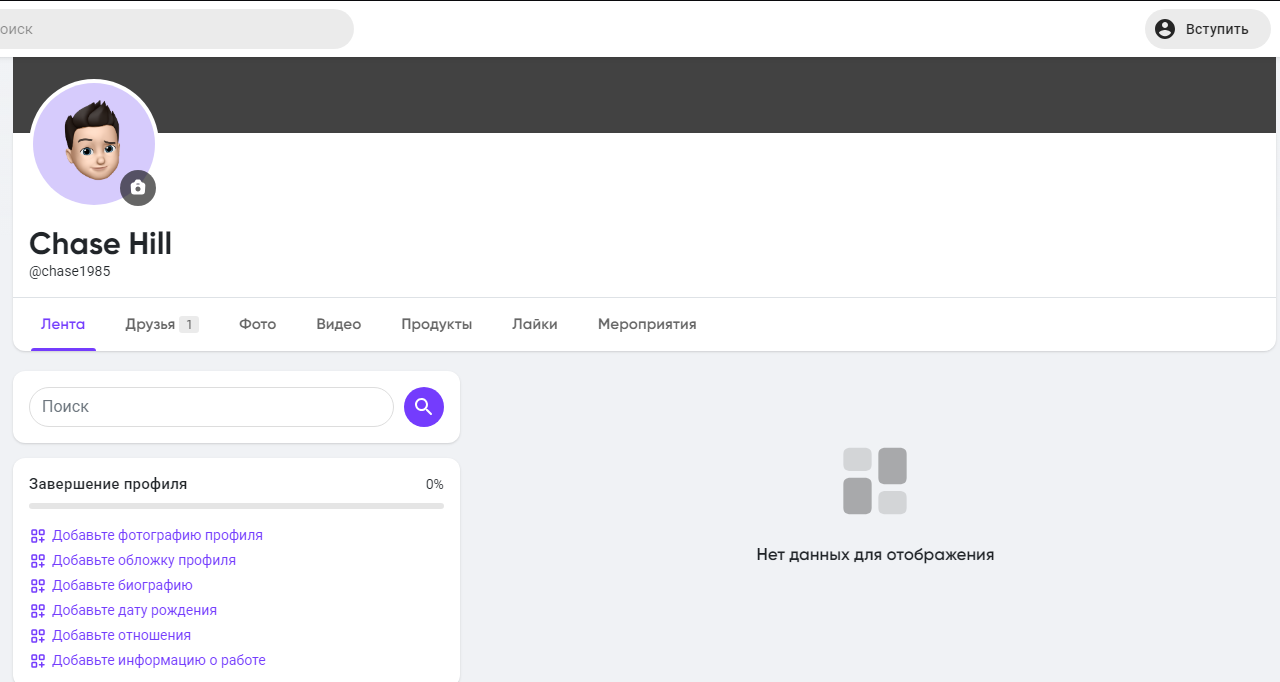The width and height of the screenshot is (1280, 682).
Task: Focus the Поиск field in the profile panel
Action: pyautogui.click(x=211, y=407)
